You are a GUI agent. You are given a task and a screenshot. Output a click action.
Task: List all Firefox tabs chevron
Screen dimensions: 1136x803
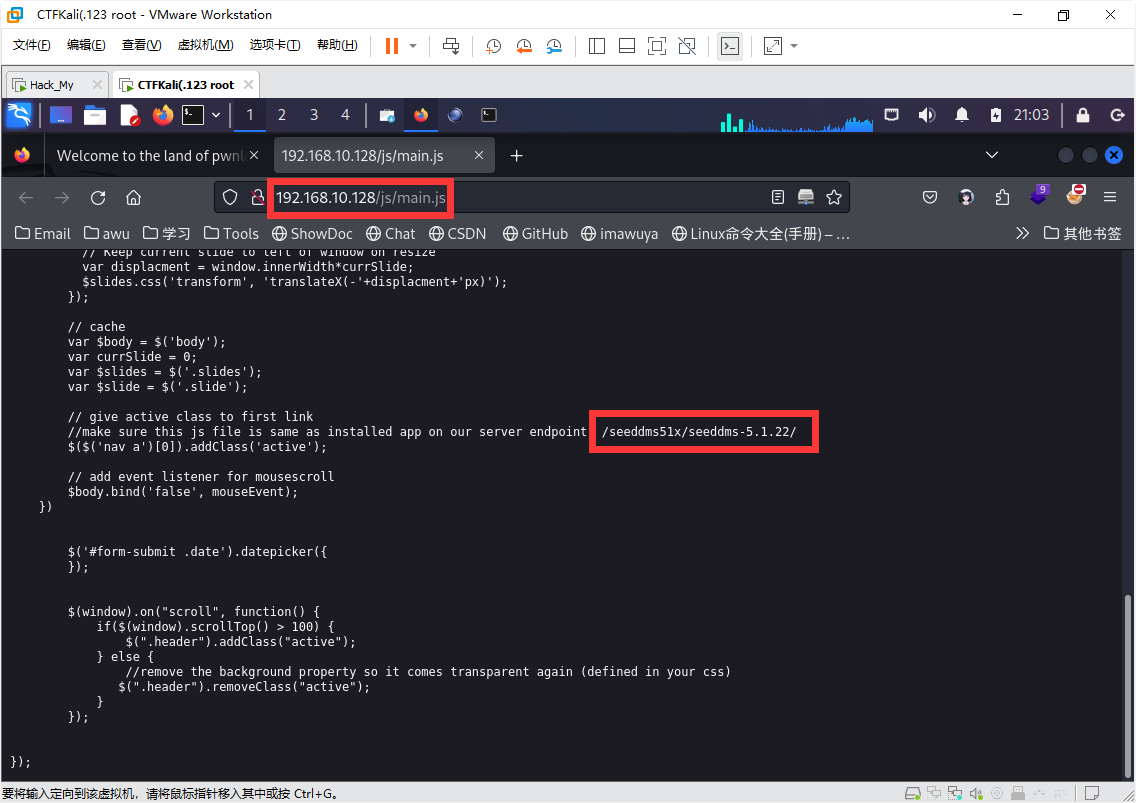click(992, 155)
